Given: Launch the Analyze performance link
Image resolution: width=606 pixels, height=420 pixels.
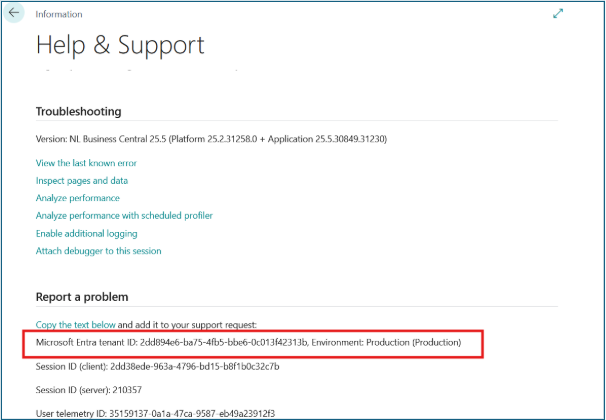Looking at the screenshot, I should point(78,198).
